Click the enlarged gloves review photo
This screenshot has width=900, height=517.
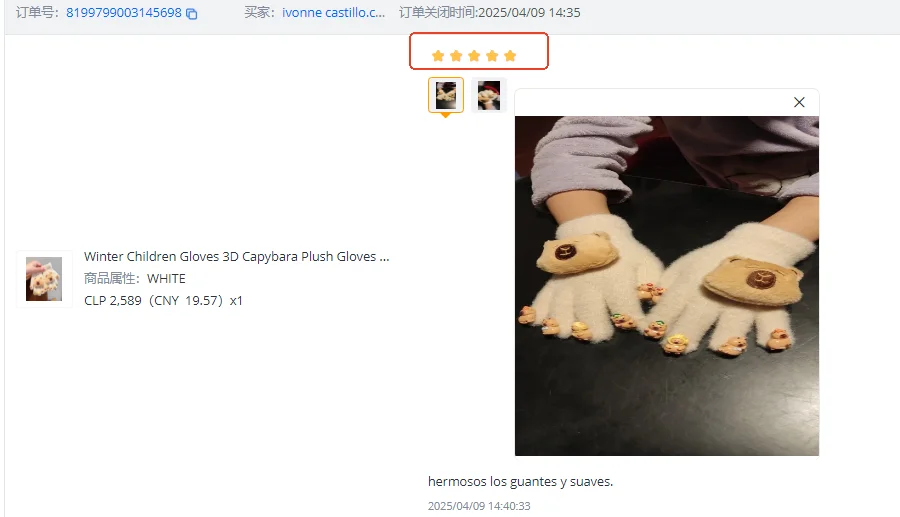667,286
